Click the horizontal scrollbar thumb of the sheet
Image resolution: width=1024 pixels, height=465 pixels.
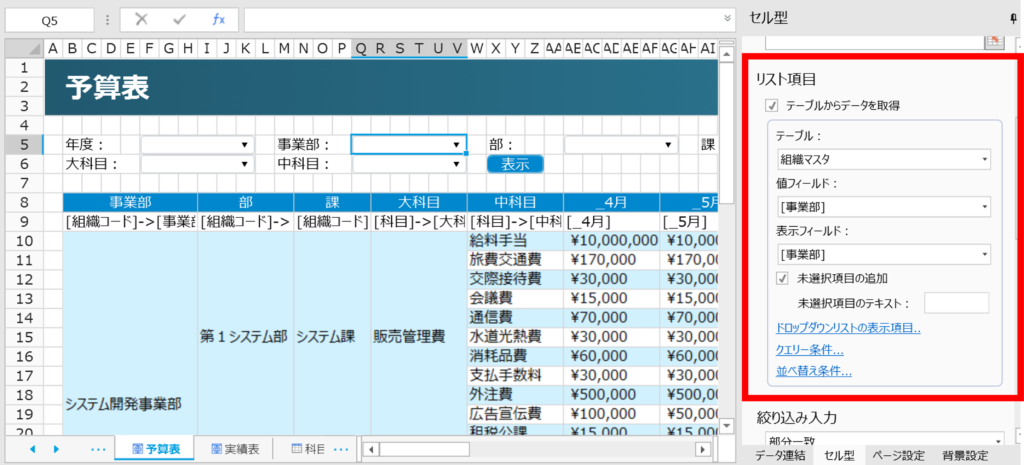click(424, 449)
